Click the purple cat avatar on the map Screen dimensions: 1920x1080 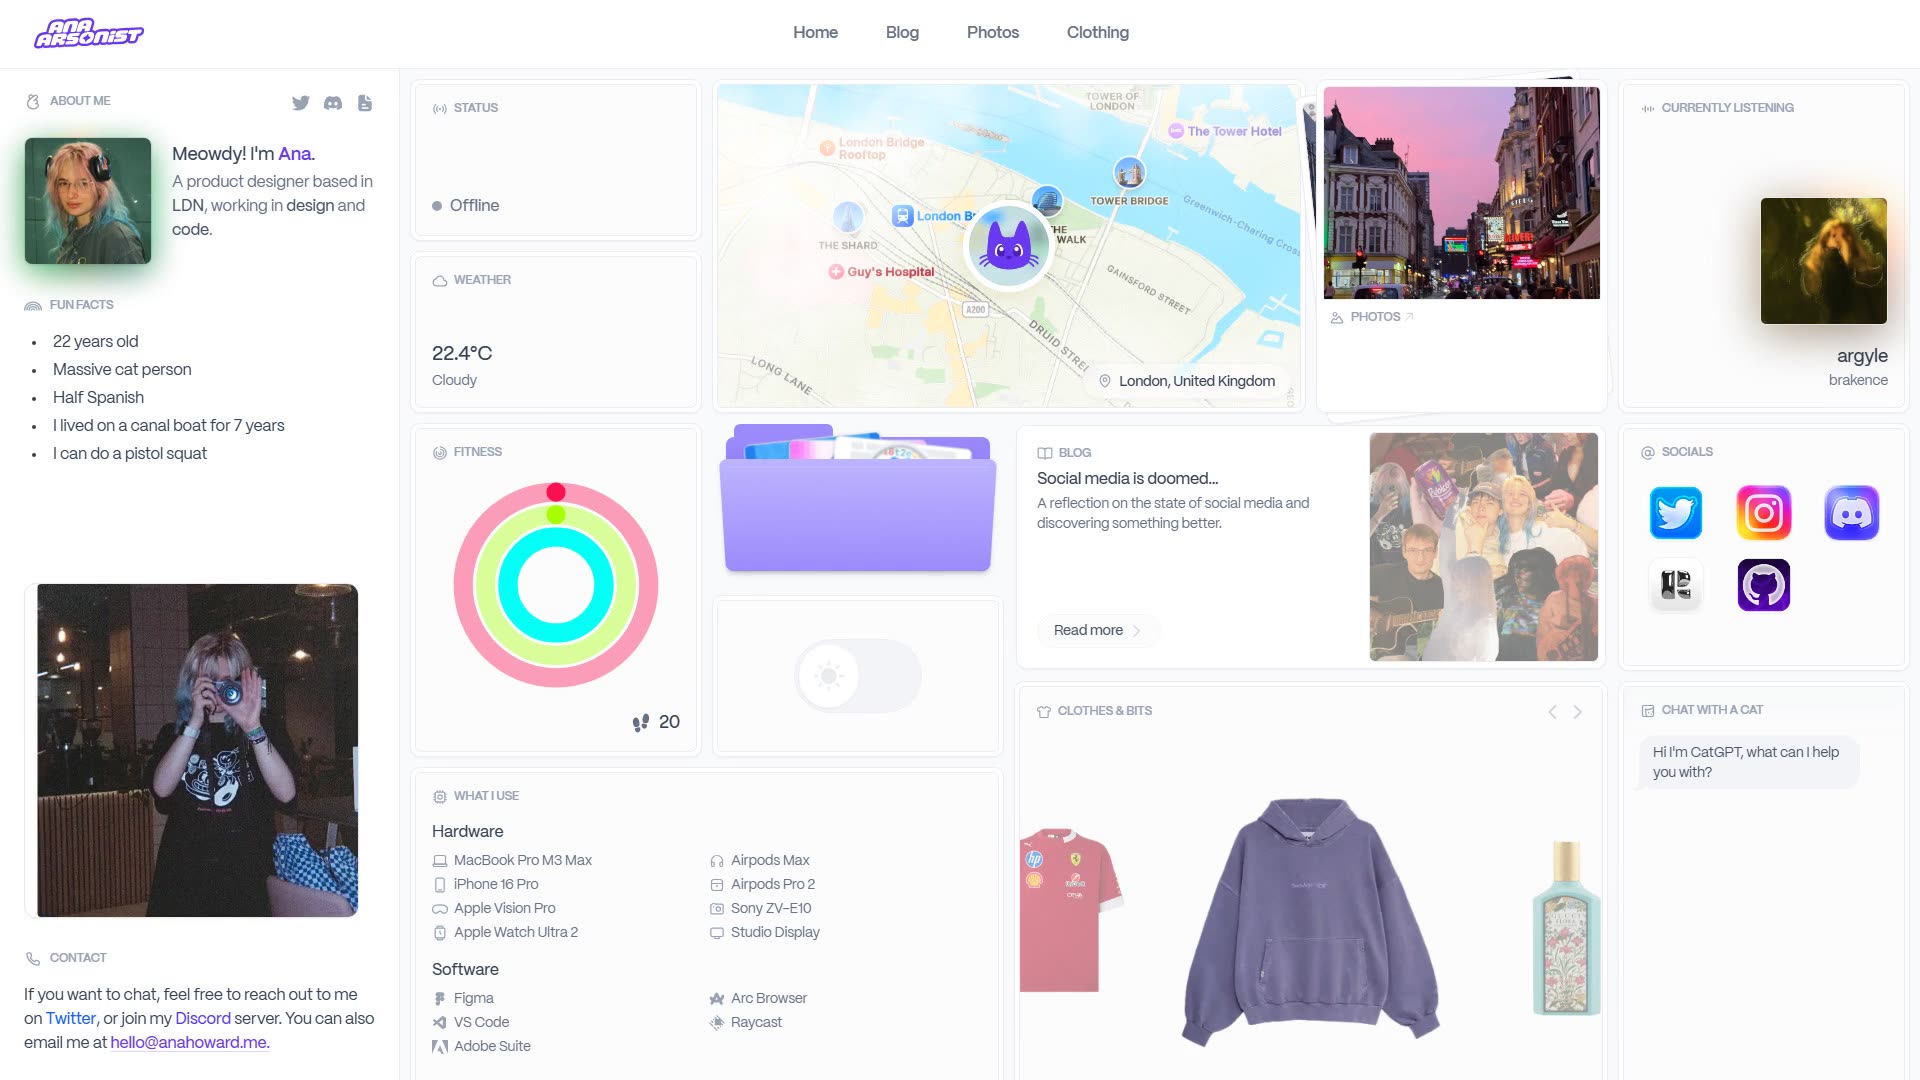pos(1009,244)
